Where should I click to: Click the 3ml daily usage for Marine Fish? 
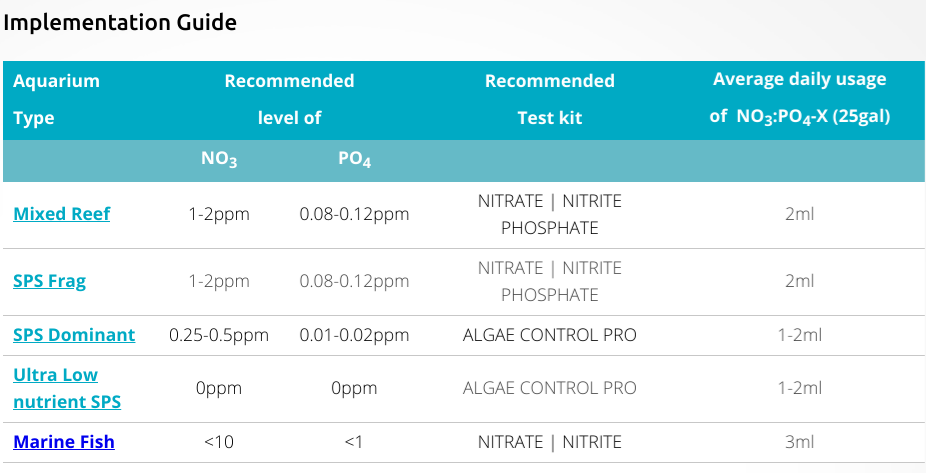800,442
